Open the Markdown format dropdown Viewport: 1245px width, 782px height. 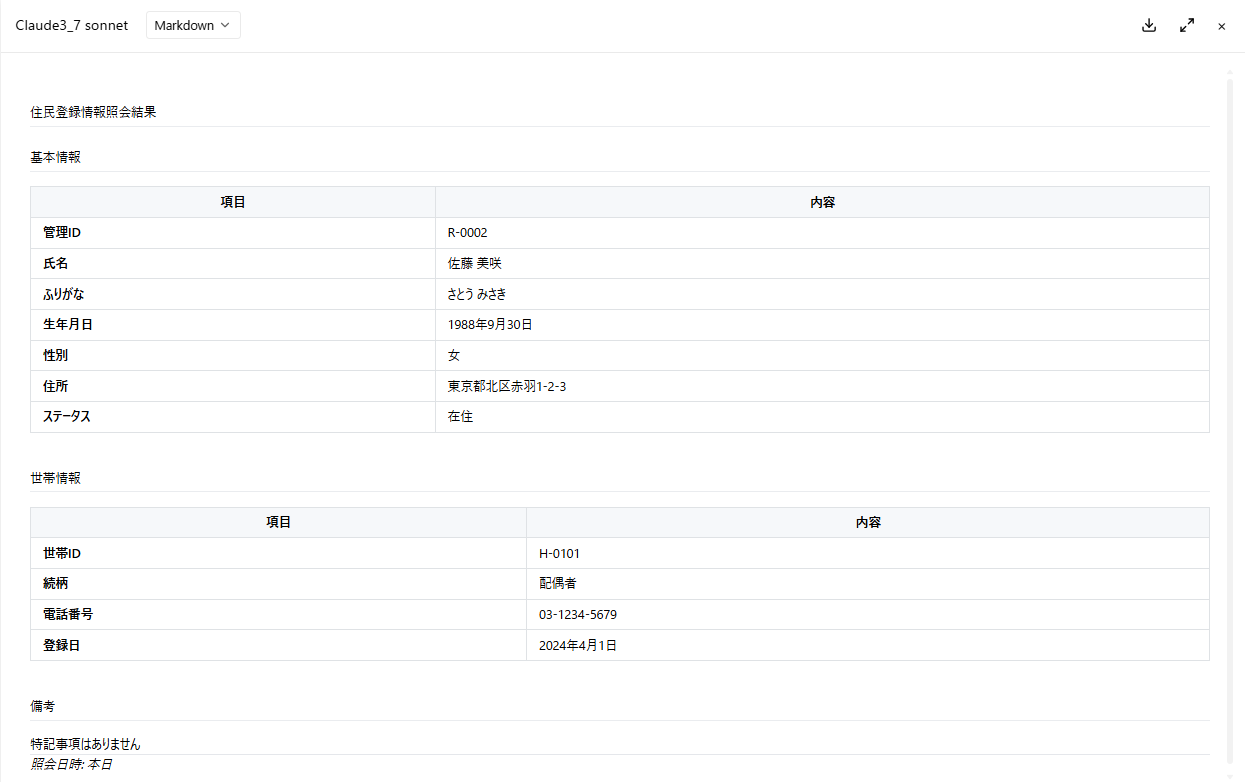pyautogui.click(x=193, y=26)
